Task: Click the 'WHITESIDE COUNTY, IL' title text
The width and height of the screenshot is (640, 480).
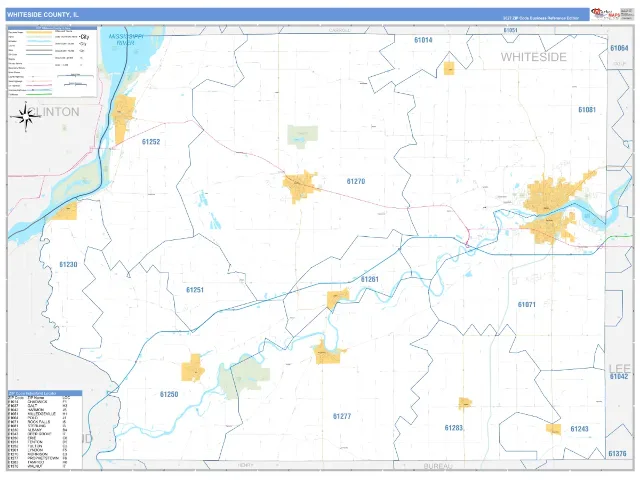Action: pos(42,15)
